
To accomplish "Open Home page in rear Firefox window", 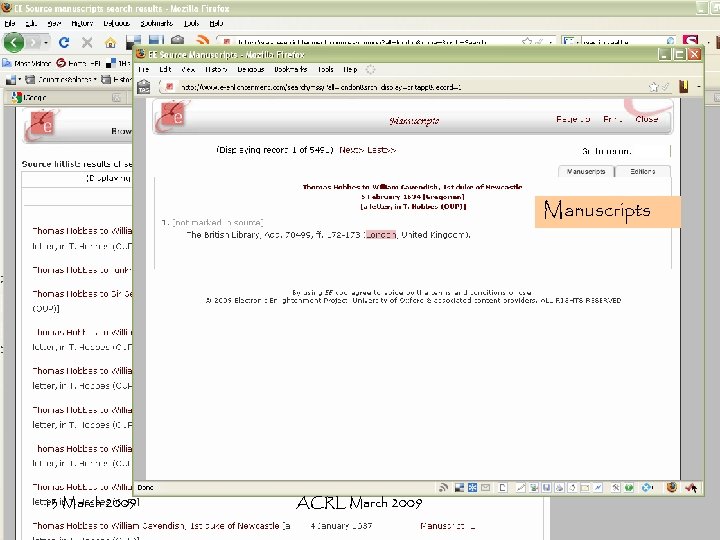I will 110,43.
